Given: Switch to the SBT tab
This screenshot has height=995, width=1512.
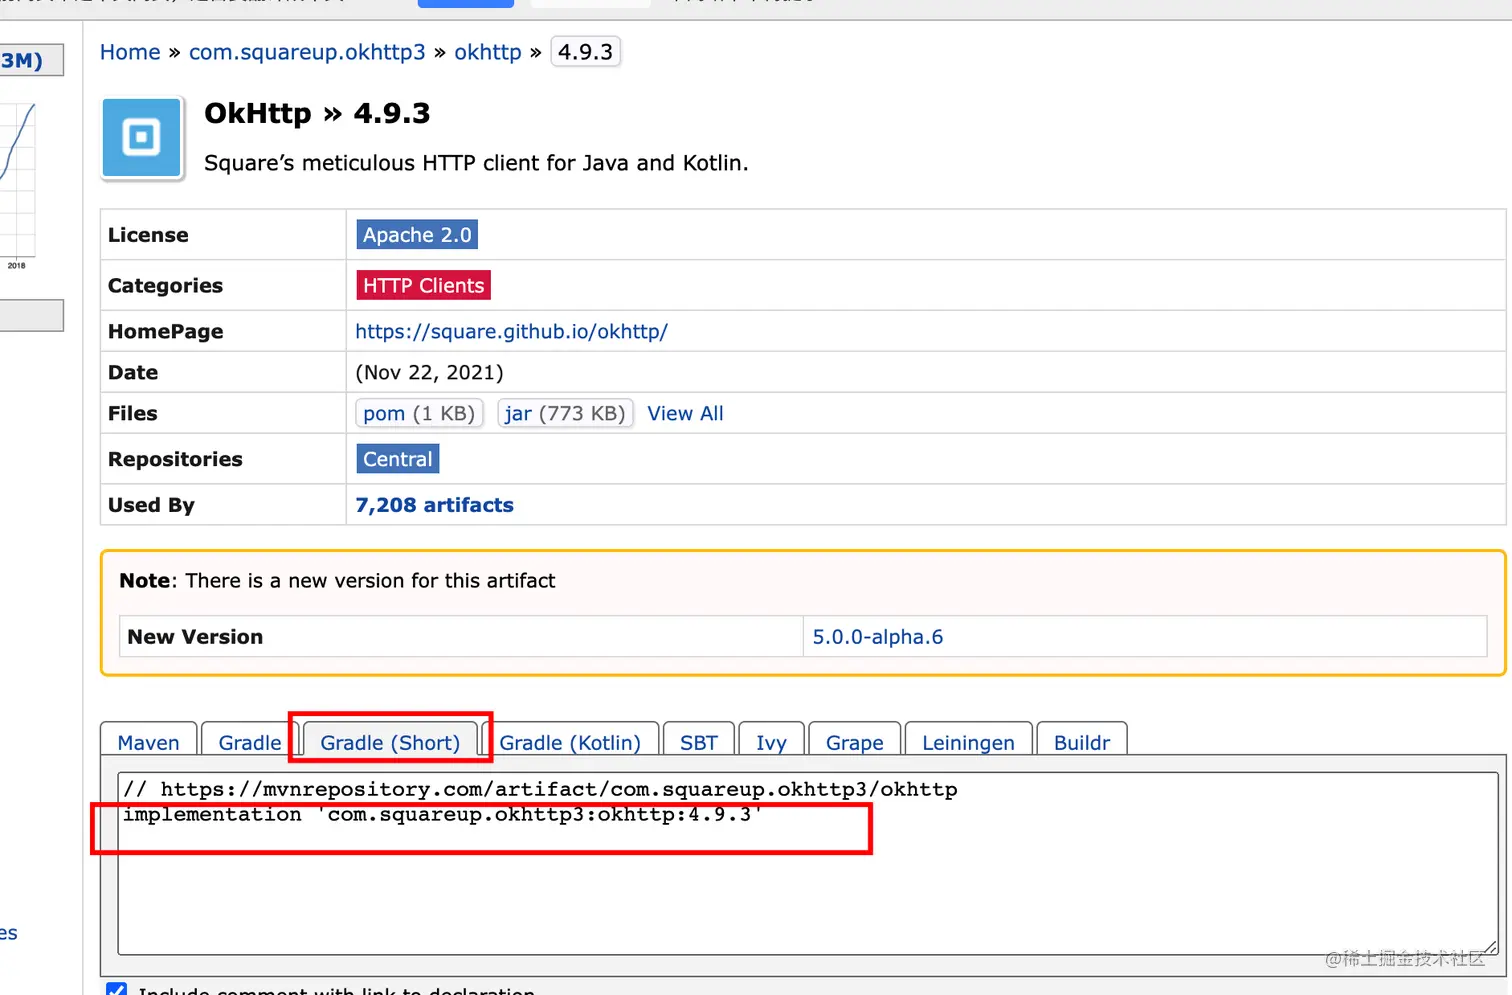Looking at the screenshot, I should (699, 741).
